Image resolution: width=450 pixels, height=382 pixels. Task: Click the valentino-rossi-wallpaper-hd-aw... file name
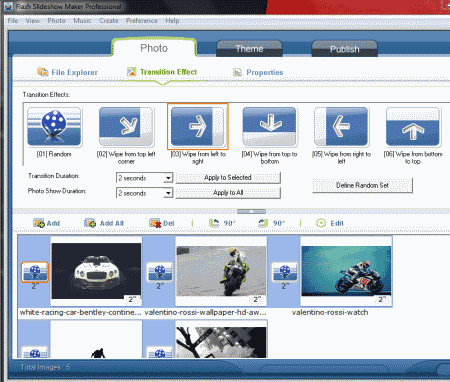tap(205, 312)
